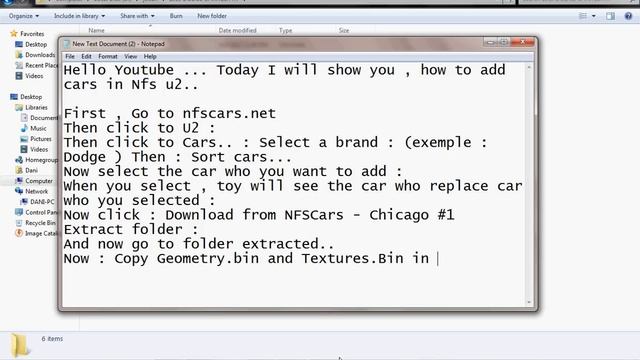This screenshot has width=640, height=360.
Task: Open Notepad Help menu
Action: [150, 56]
